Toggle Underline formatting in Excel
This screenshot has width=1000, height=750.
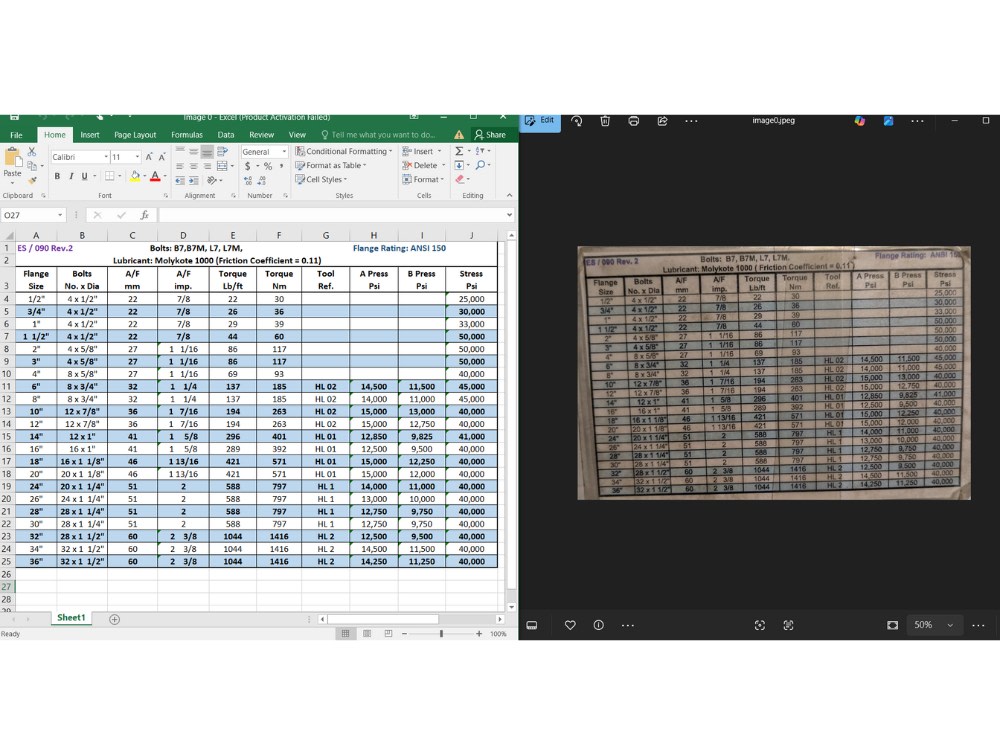(x=84, y=176)
